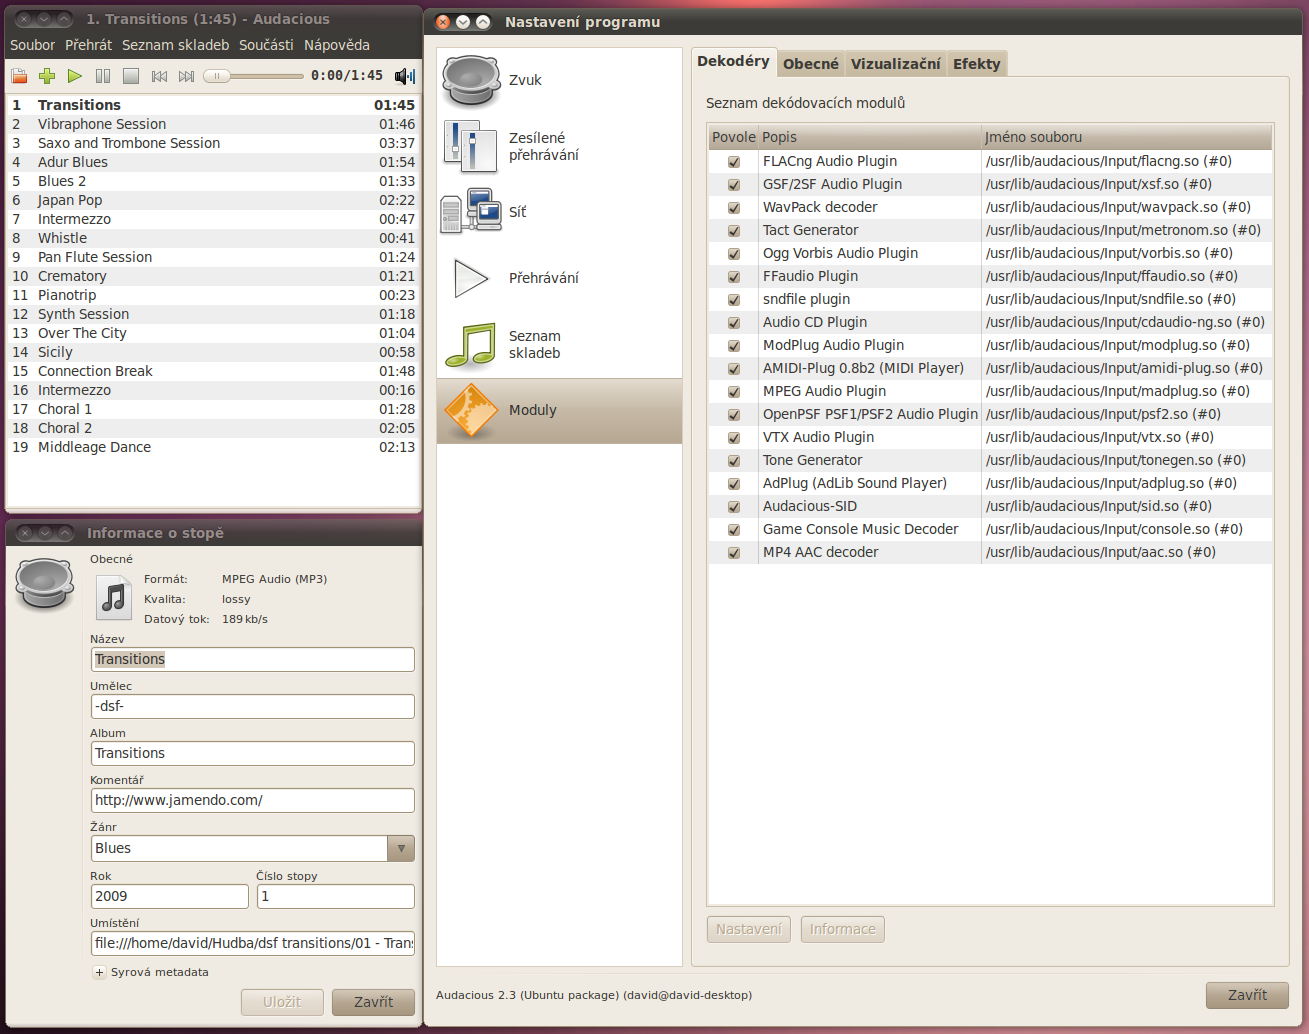Click the Umístění file path field
Screen dimensions: 1309x1034
coord(253,943)
